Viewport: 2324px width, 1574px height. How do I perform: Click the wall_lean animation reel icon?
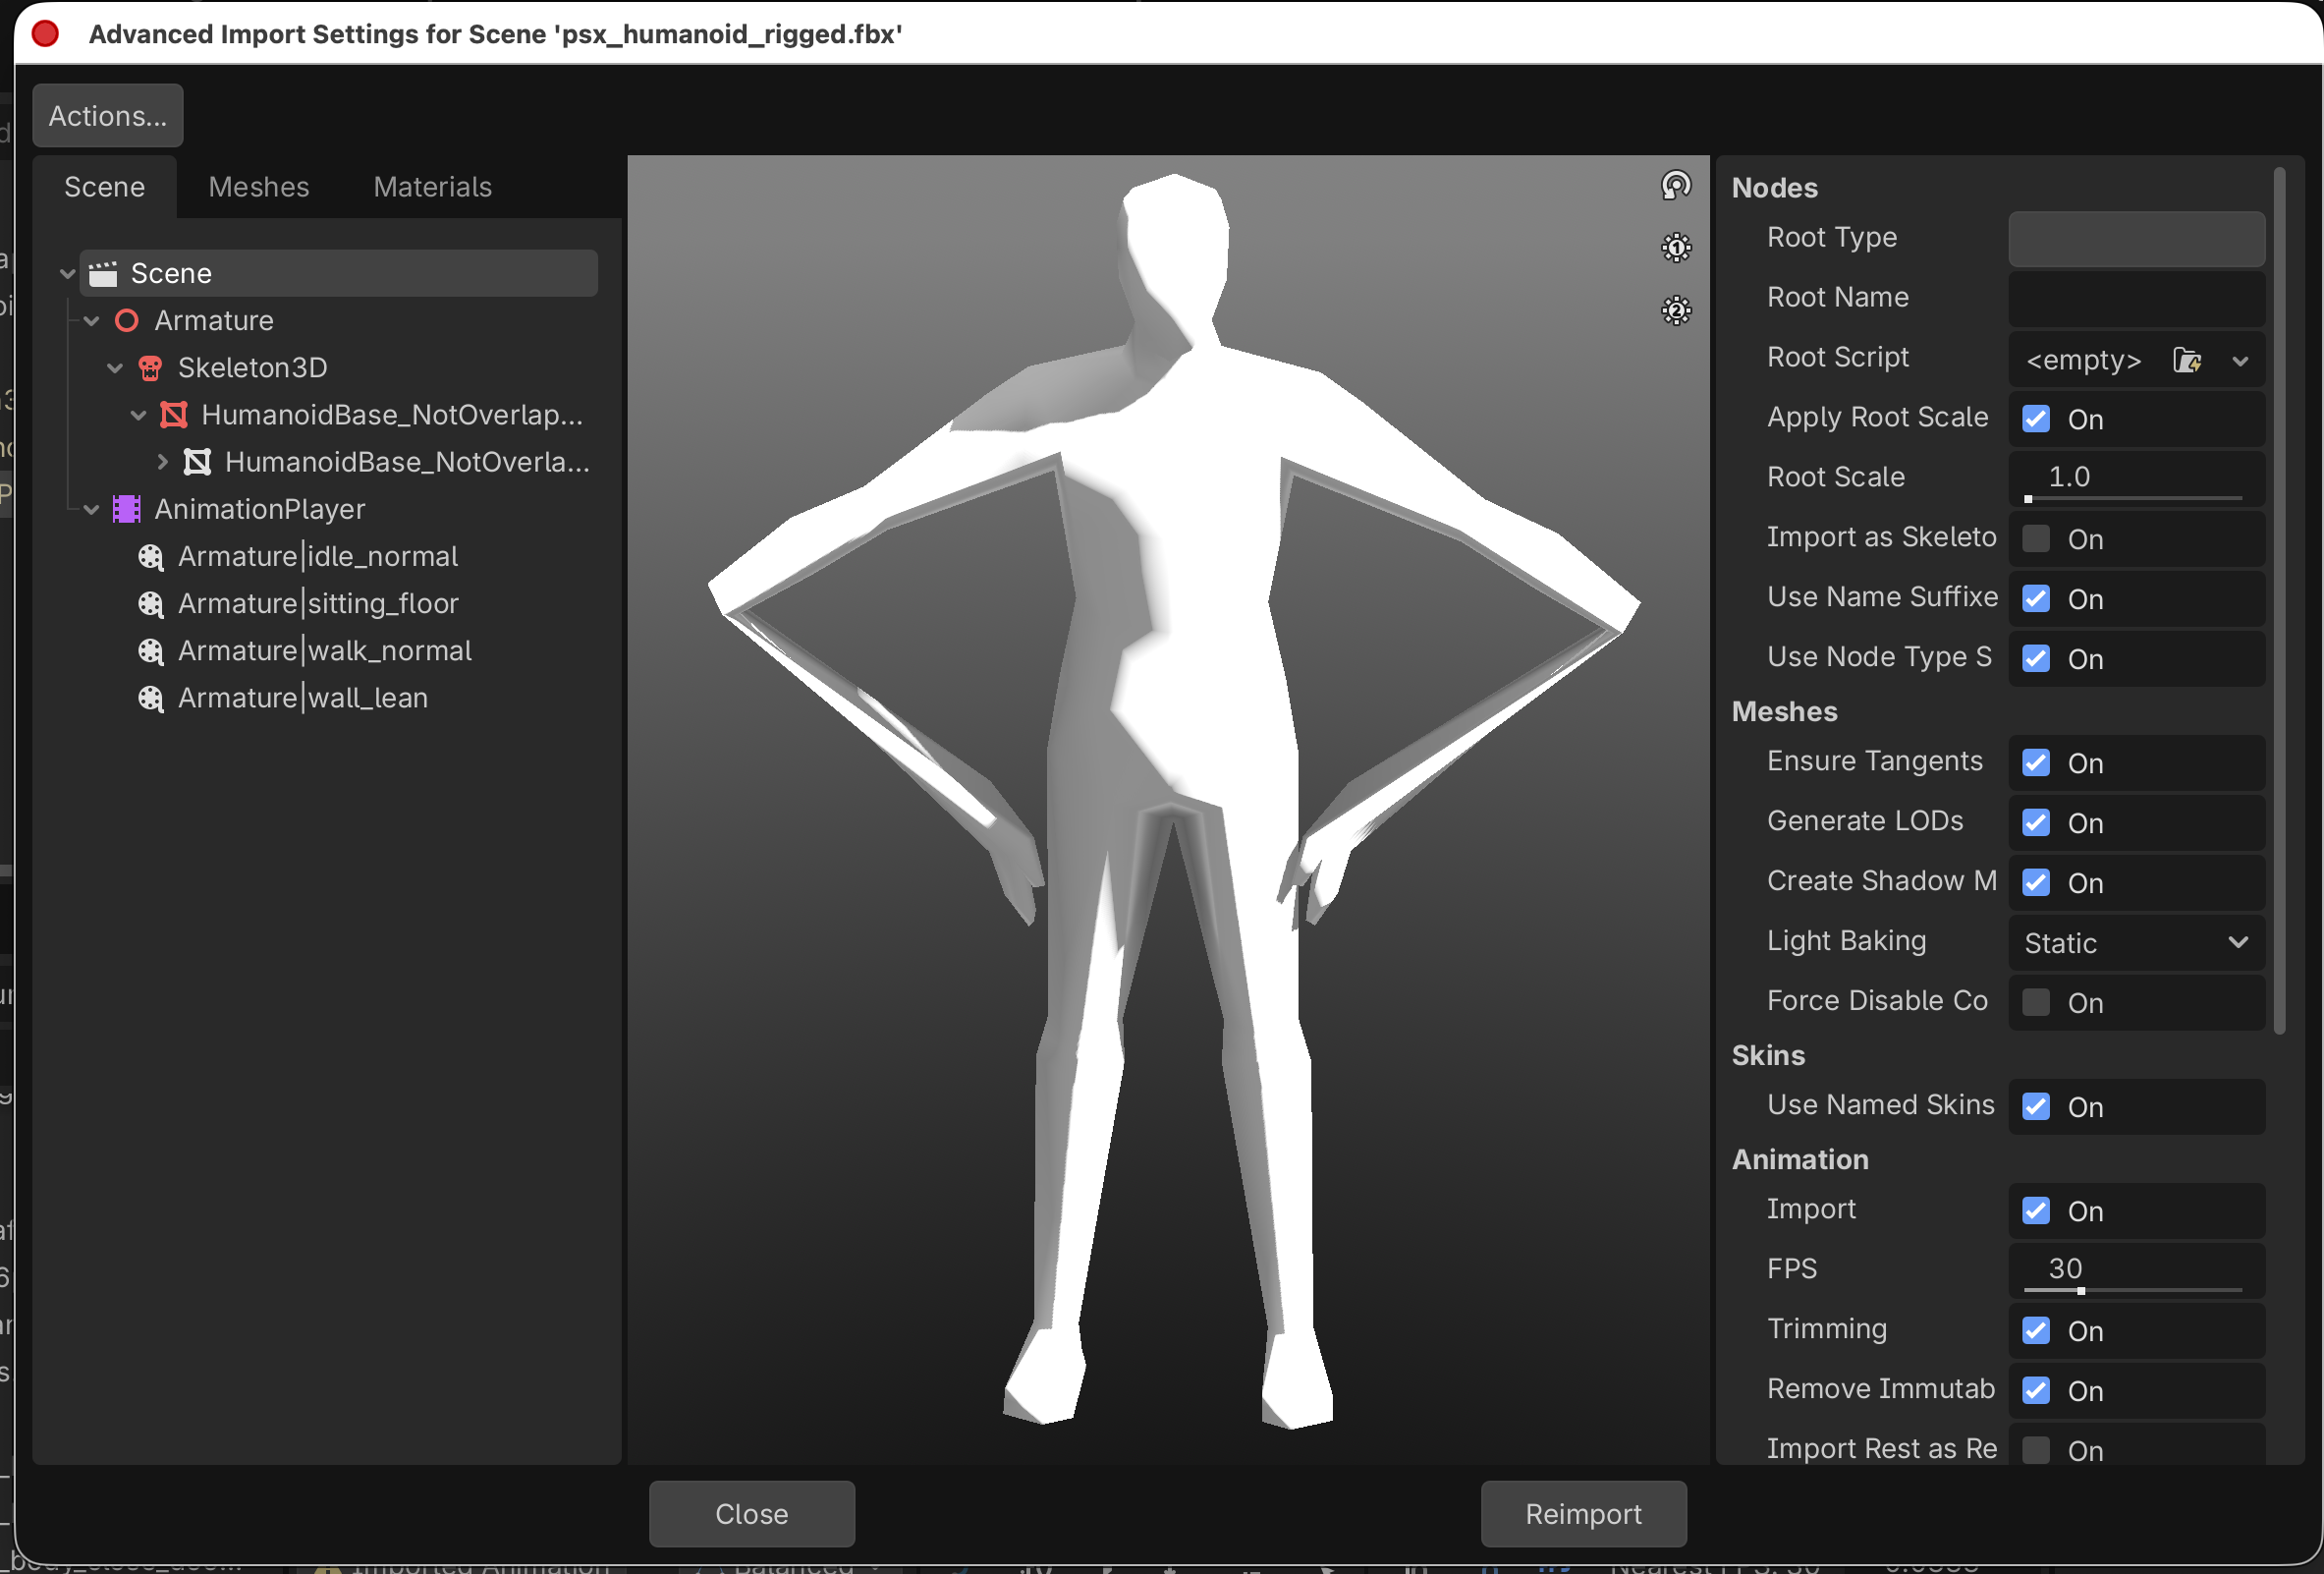coord(150,698)
